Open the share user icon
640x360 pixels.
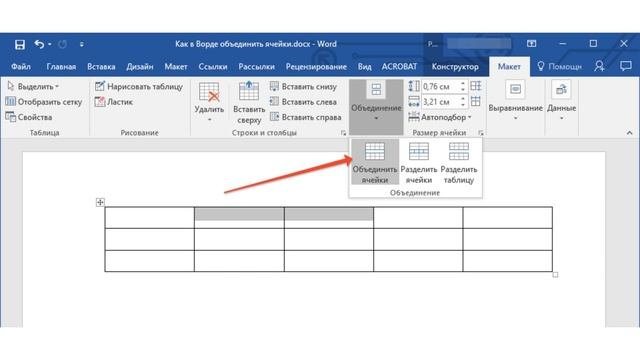599,66
